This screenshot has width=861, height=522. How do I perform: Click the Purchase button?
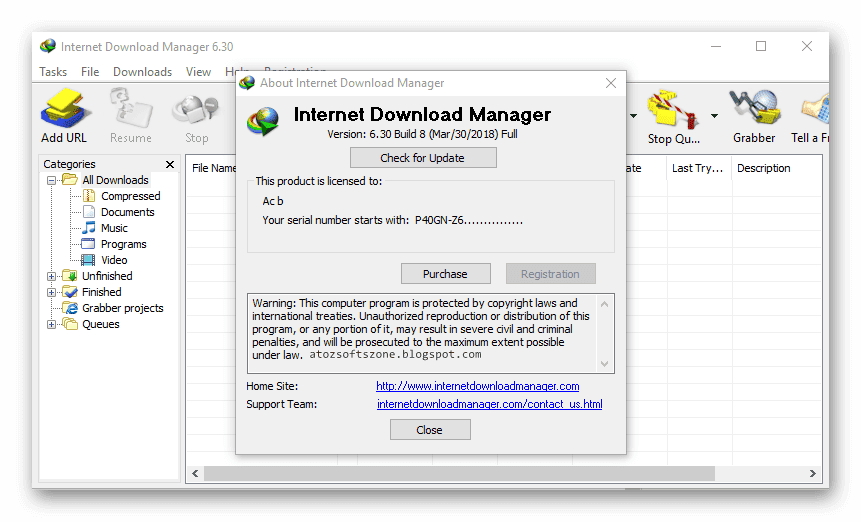445,273
